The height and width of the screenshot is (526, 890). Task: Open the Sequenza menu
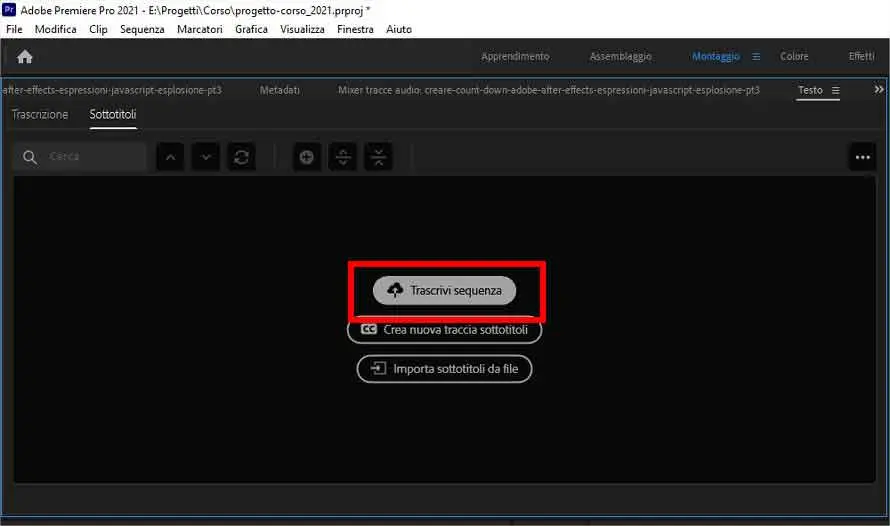tap(142, 29)
